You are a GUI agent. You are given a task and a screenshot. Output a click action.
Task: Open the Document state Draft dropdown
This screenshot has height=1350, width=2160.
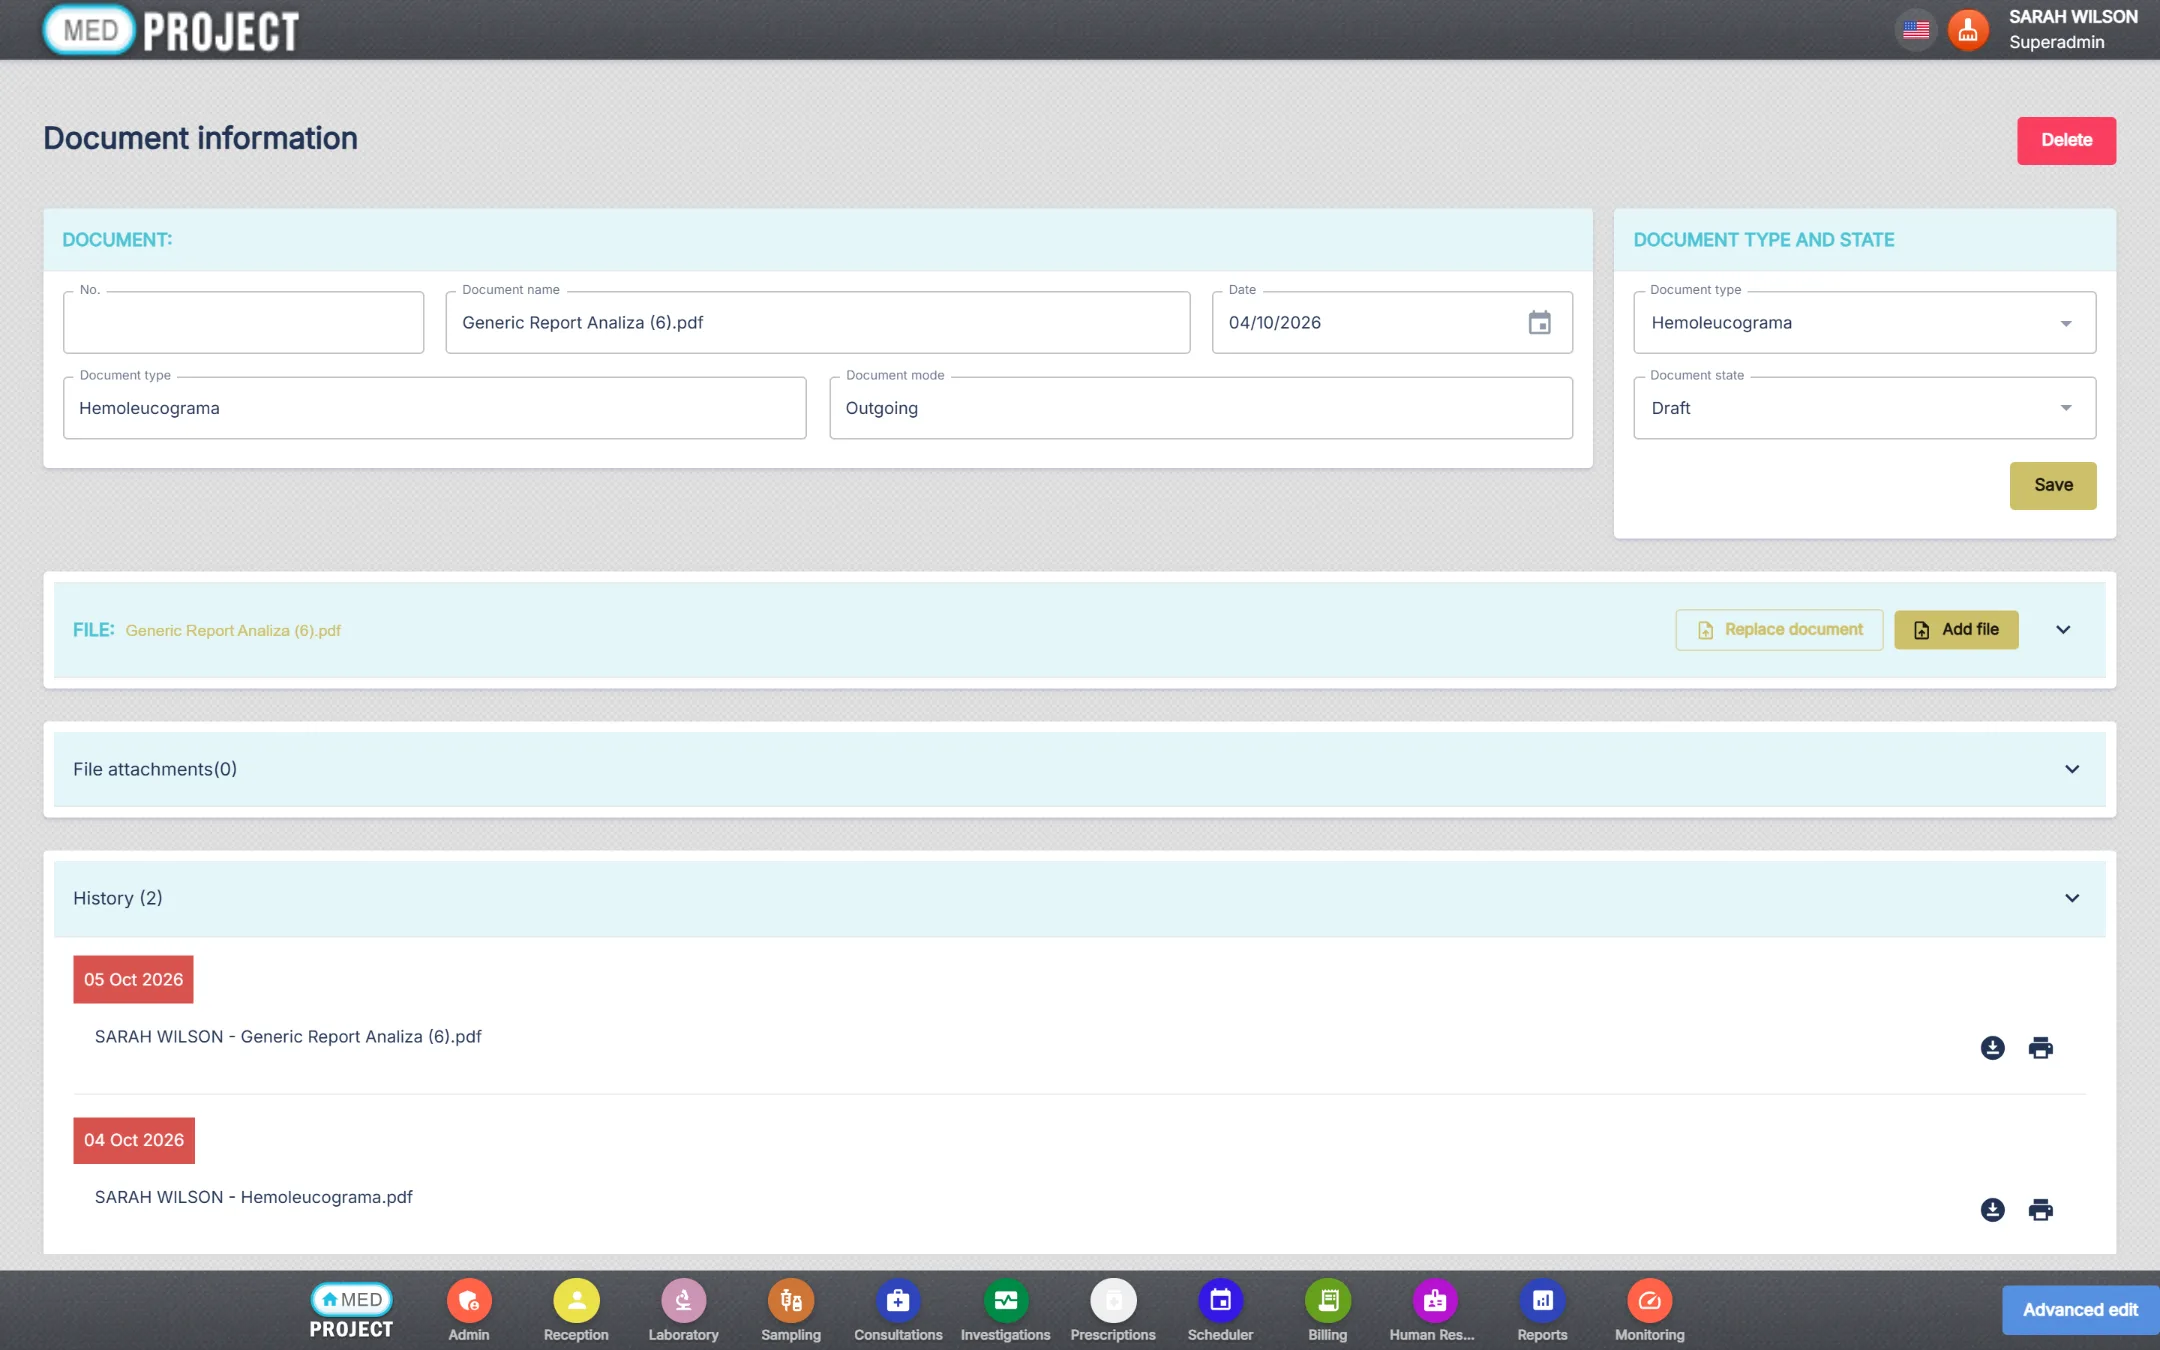tap(1864, 408)
